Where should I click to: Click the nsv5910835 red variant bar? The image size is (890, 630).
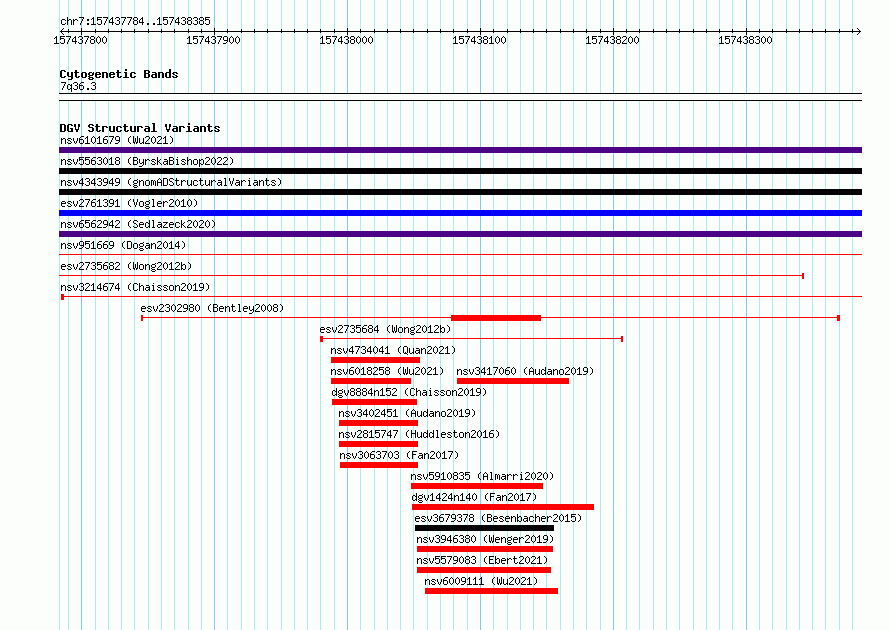[477, 486]
